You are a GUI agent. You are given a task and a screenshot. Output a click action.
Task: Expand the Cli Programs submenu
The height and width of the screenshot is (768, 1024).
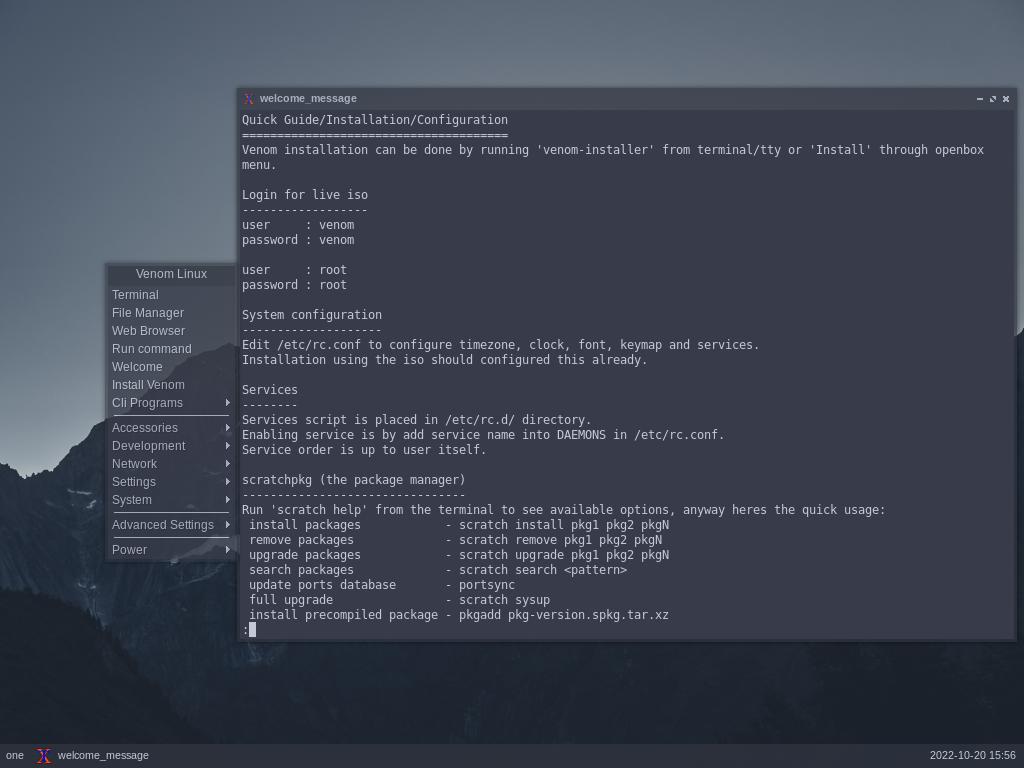[170, 403]
